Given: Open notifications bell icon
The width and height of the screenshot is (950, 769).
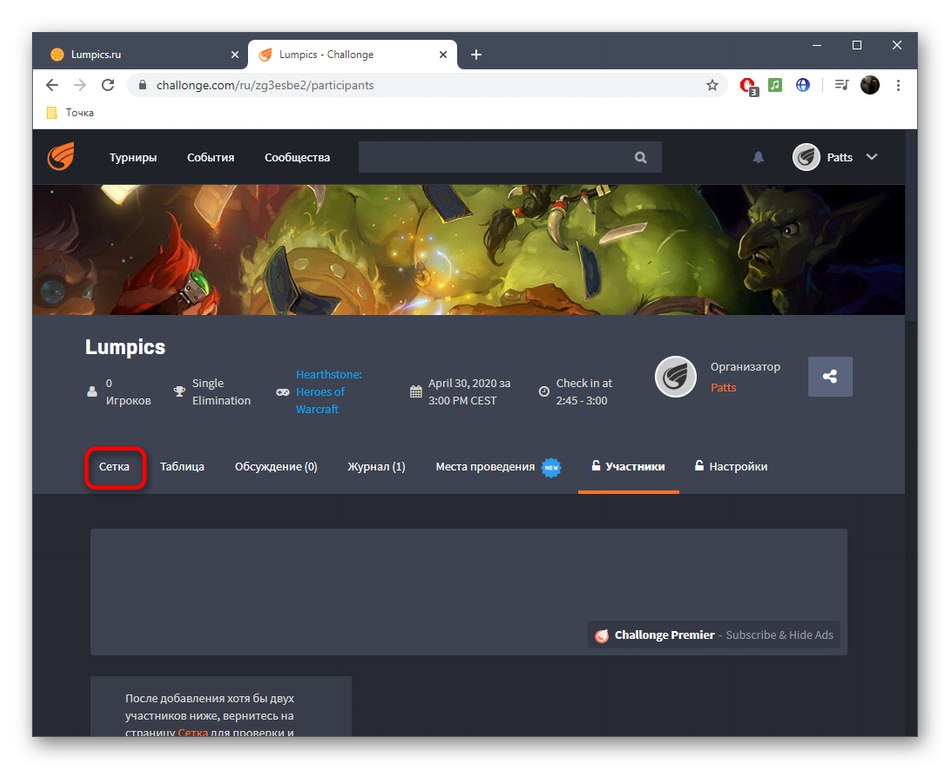Looking at the screenshot, I should pos(758,158).
